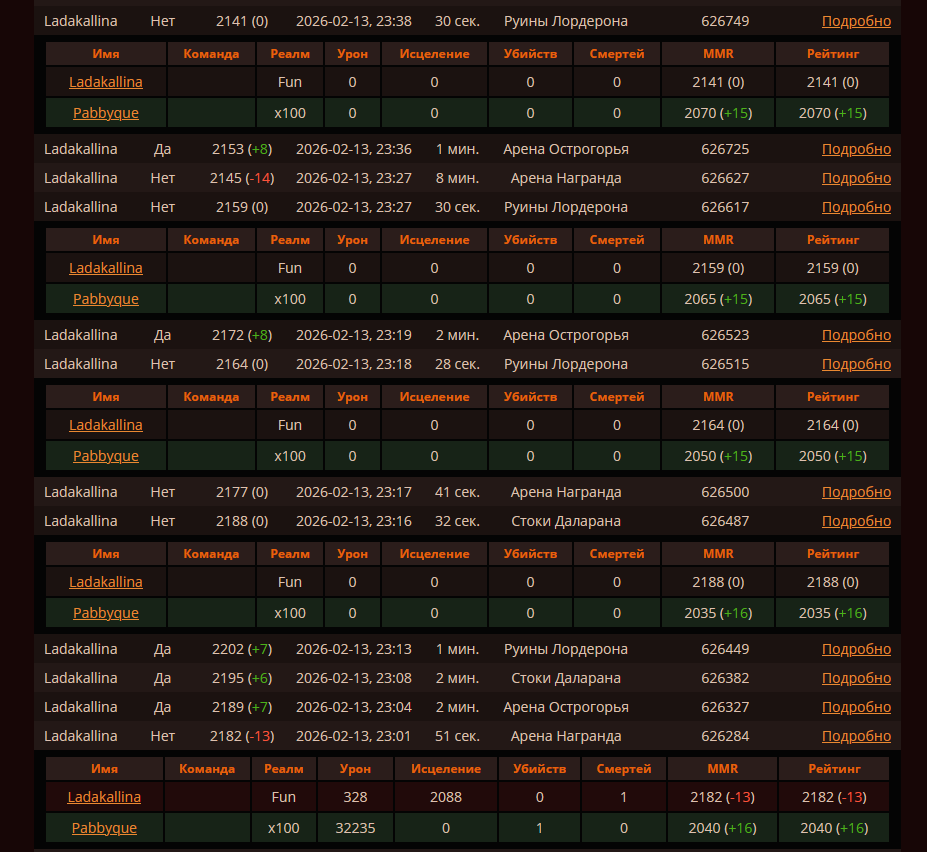Image resolution: width=927 pixels, height=852 pixels.
Task: Click rating value 2195 (+6)
Action: [242, 678]
